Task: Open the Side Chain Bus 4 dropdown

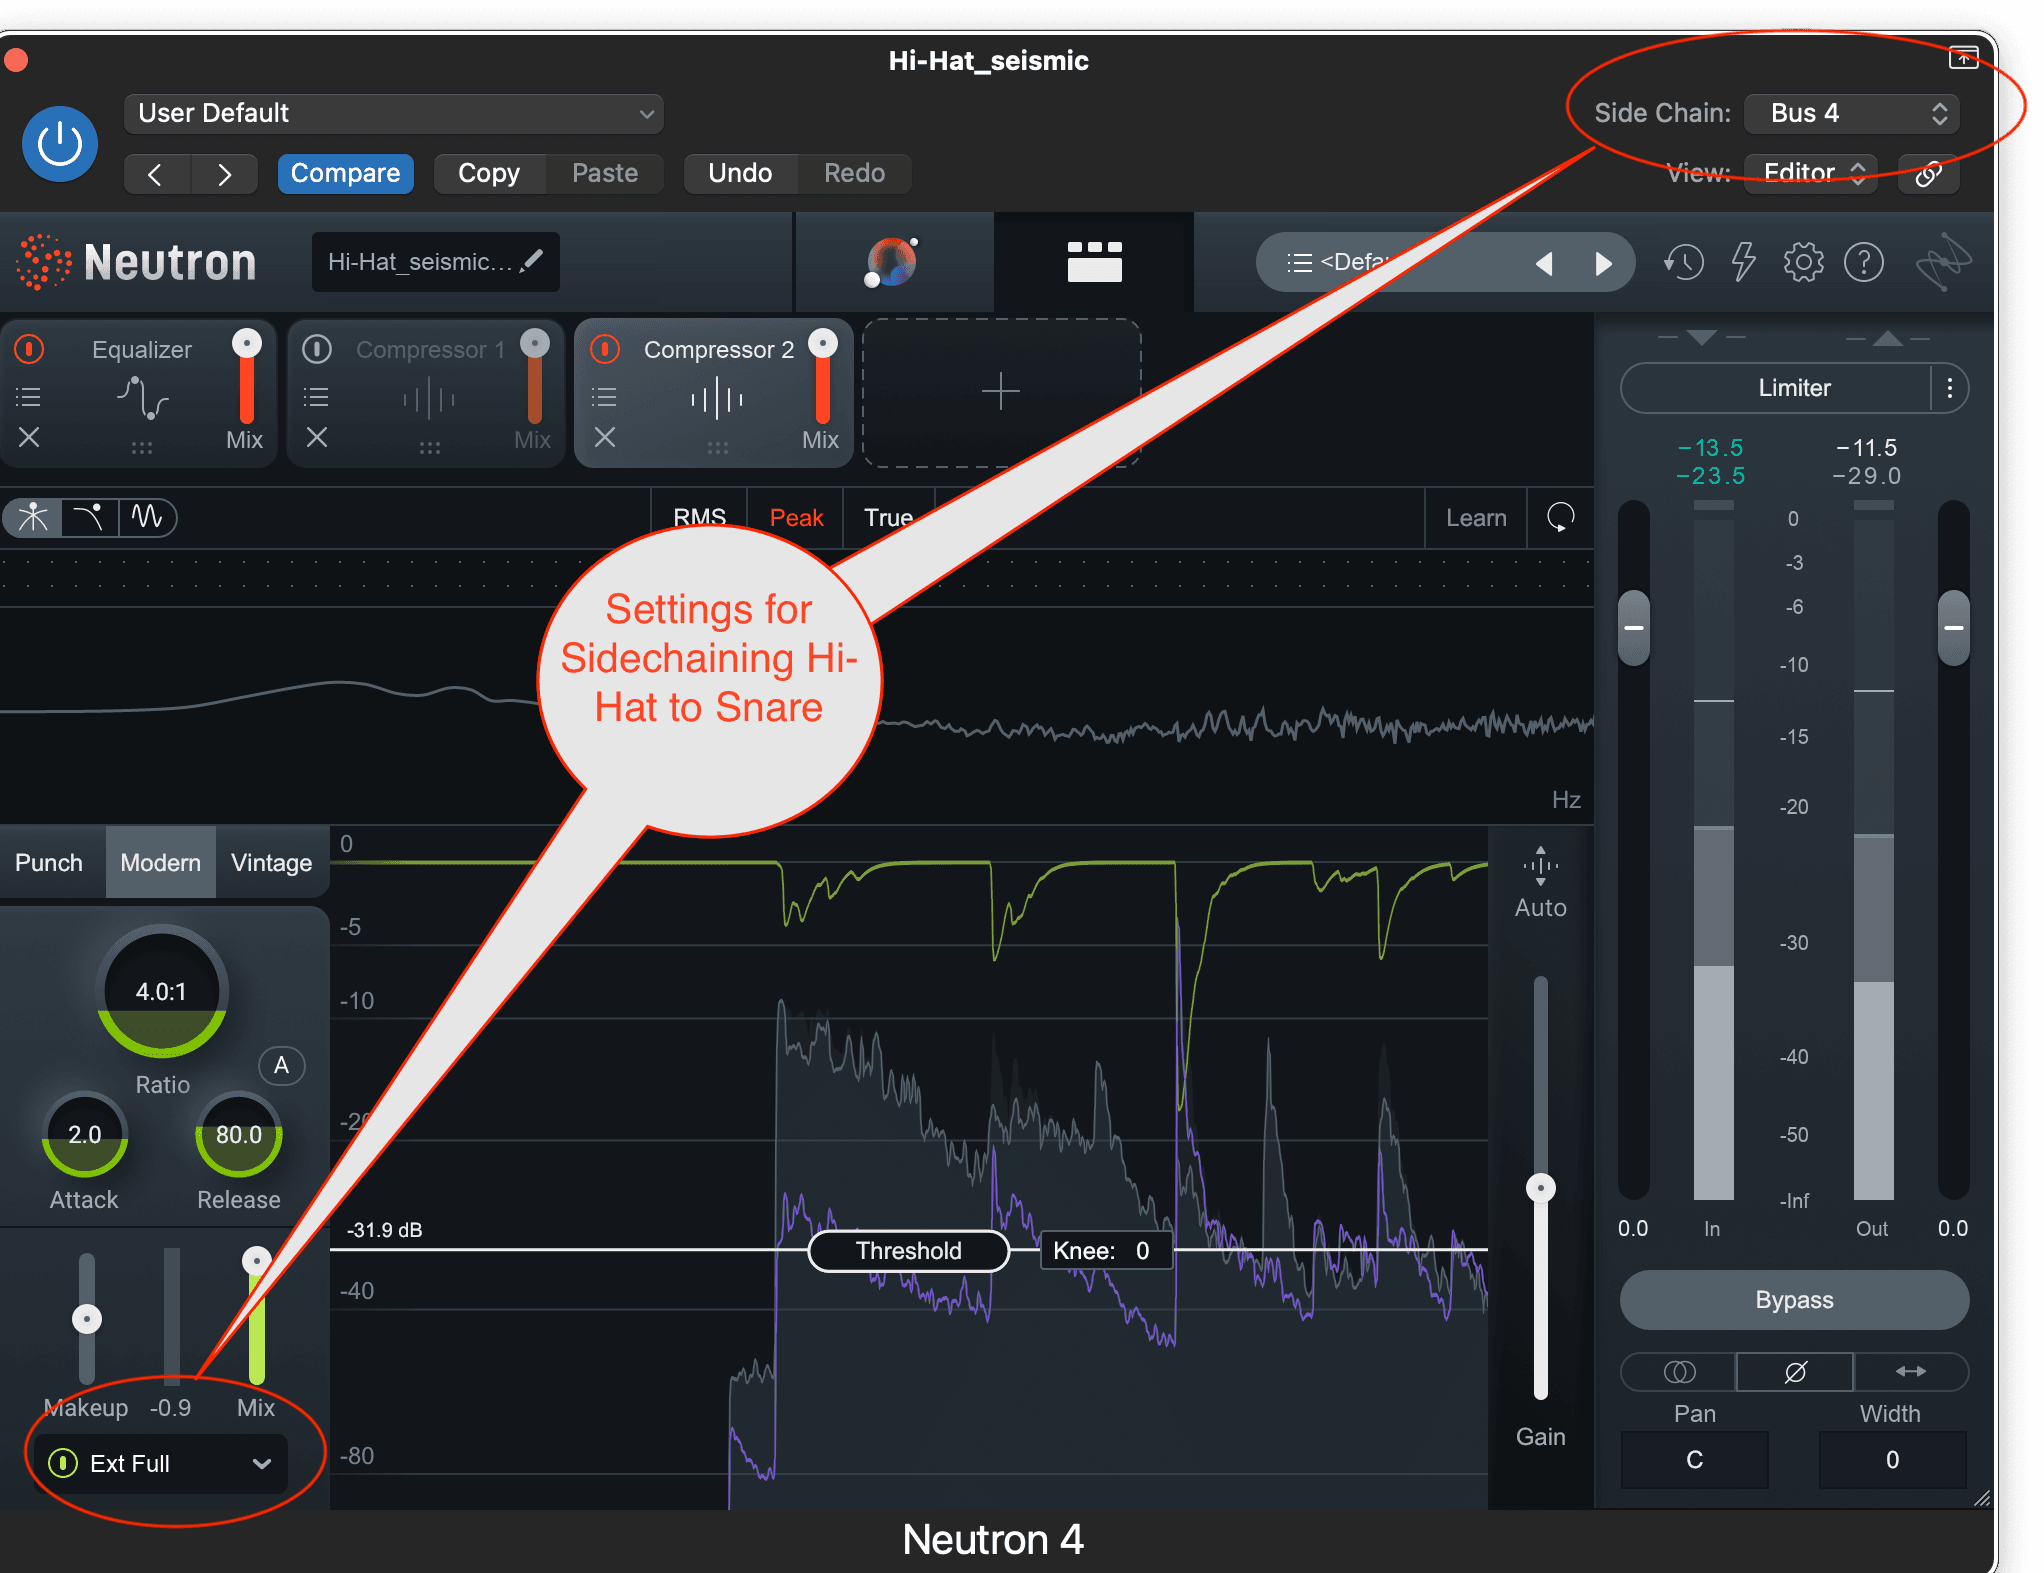Action: pyautogui.click(x=1852, y=113)
